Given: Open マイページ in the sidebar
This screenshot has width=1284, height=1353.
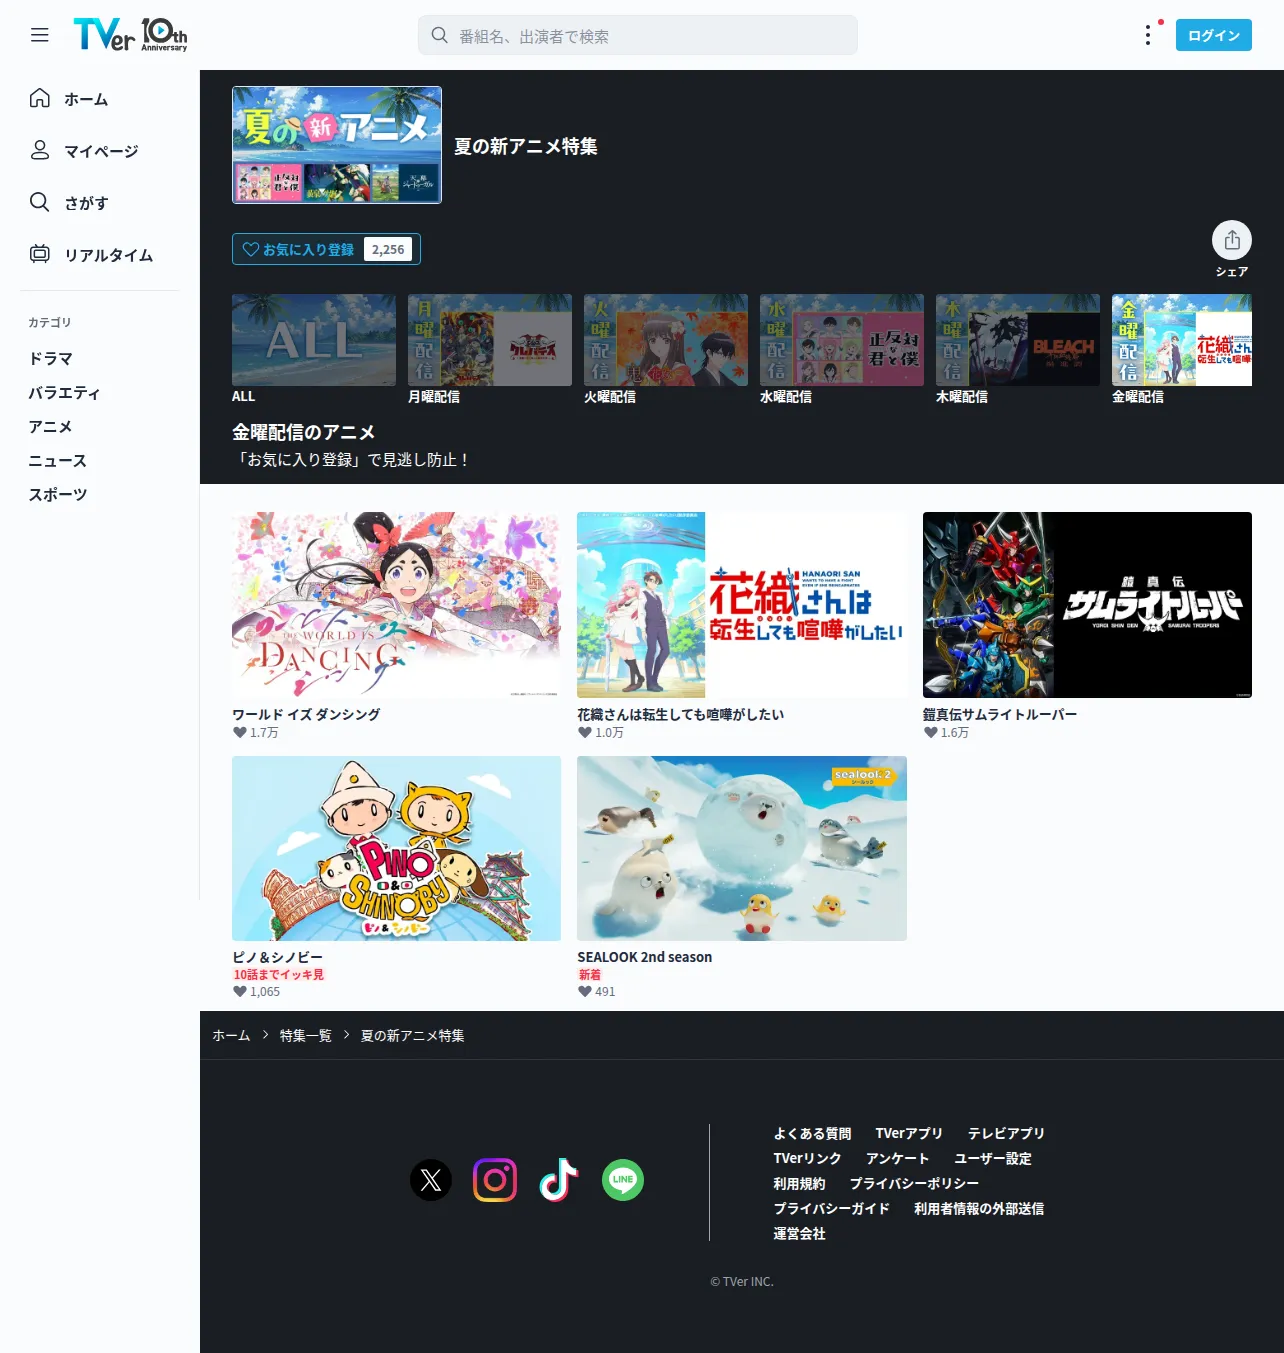Looking at the screenshot, I should click(x=101, y=151).
